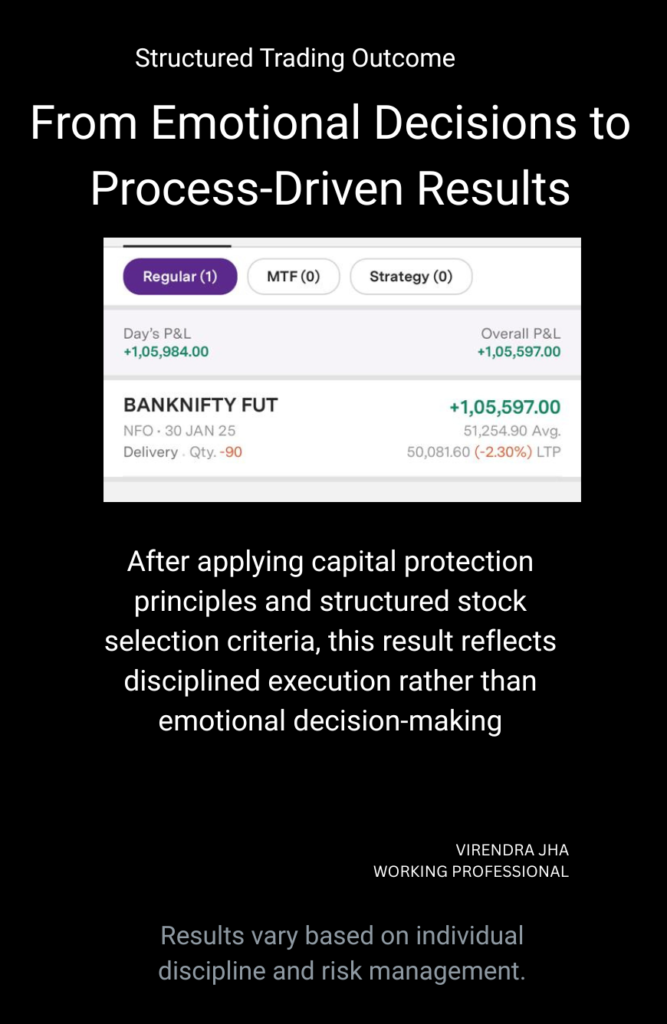
Task: Click the name Virendra Jha
Action: coord(512,850)
